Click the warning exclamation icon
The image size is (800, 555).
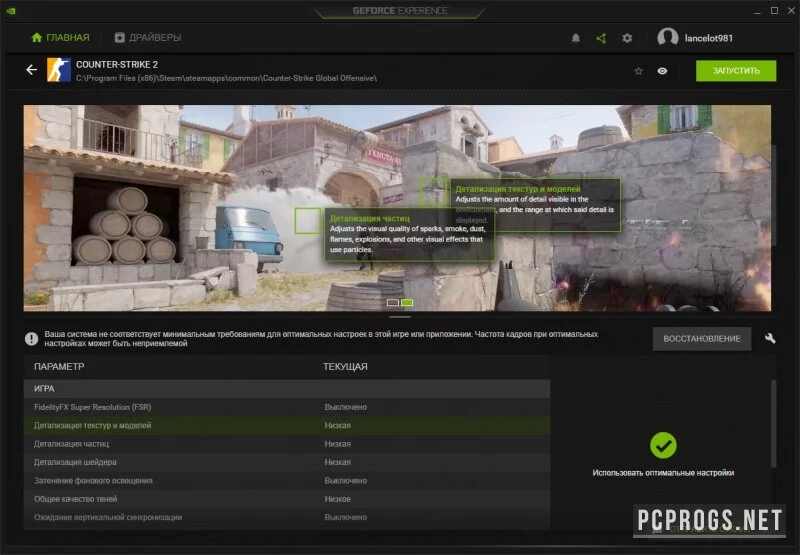pos(32,339)
